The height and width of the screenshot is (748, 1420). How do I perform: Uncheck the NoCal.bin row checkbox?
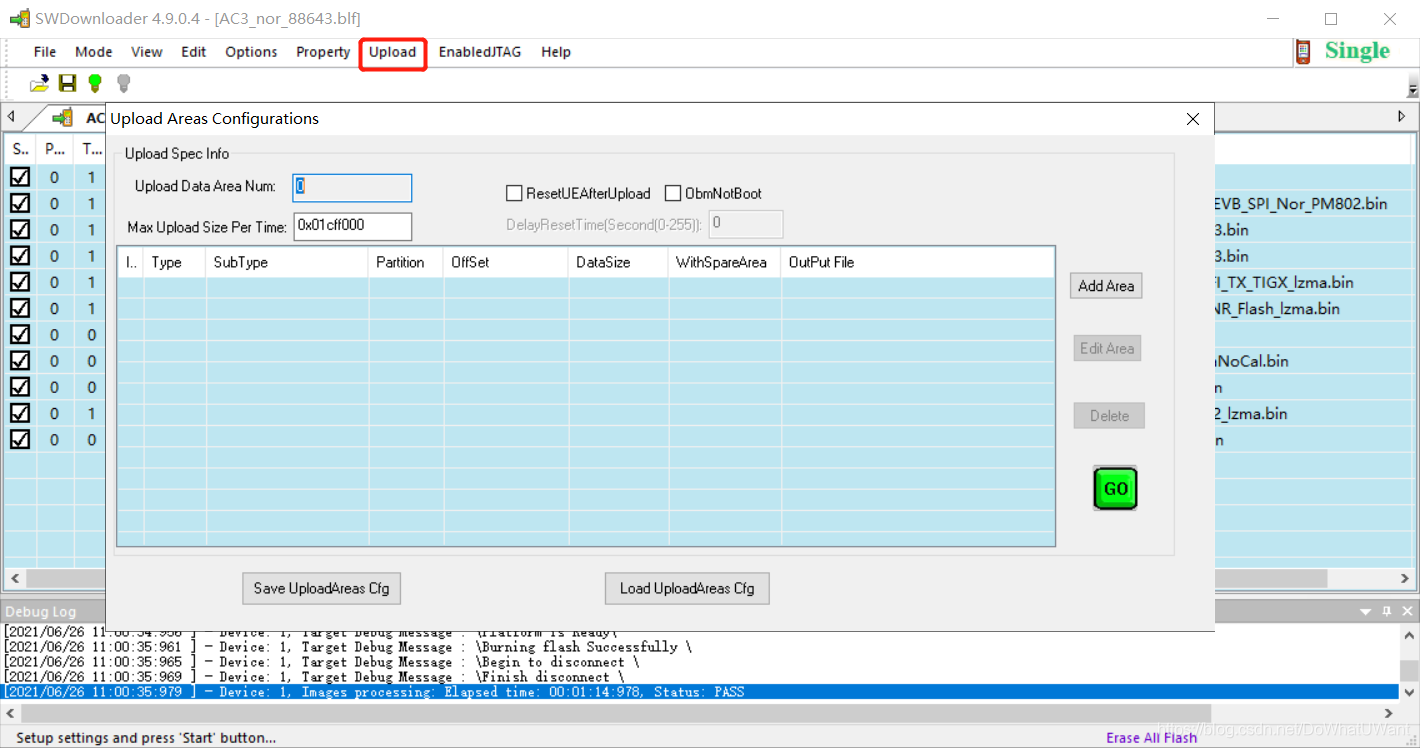19,360
